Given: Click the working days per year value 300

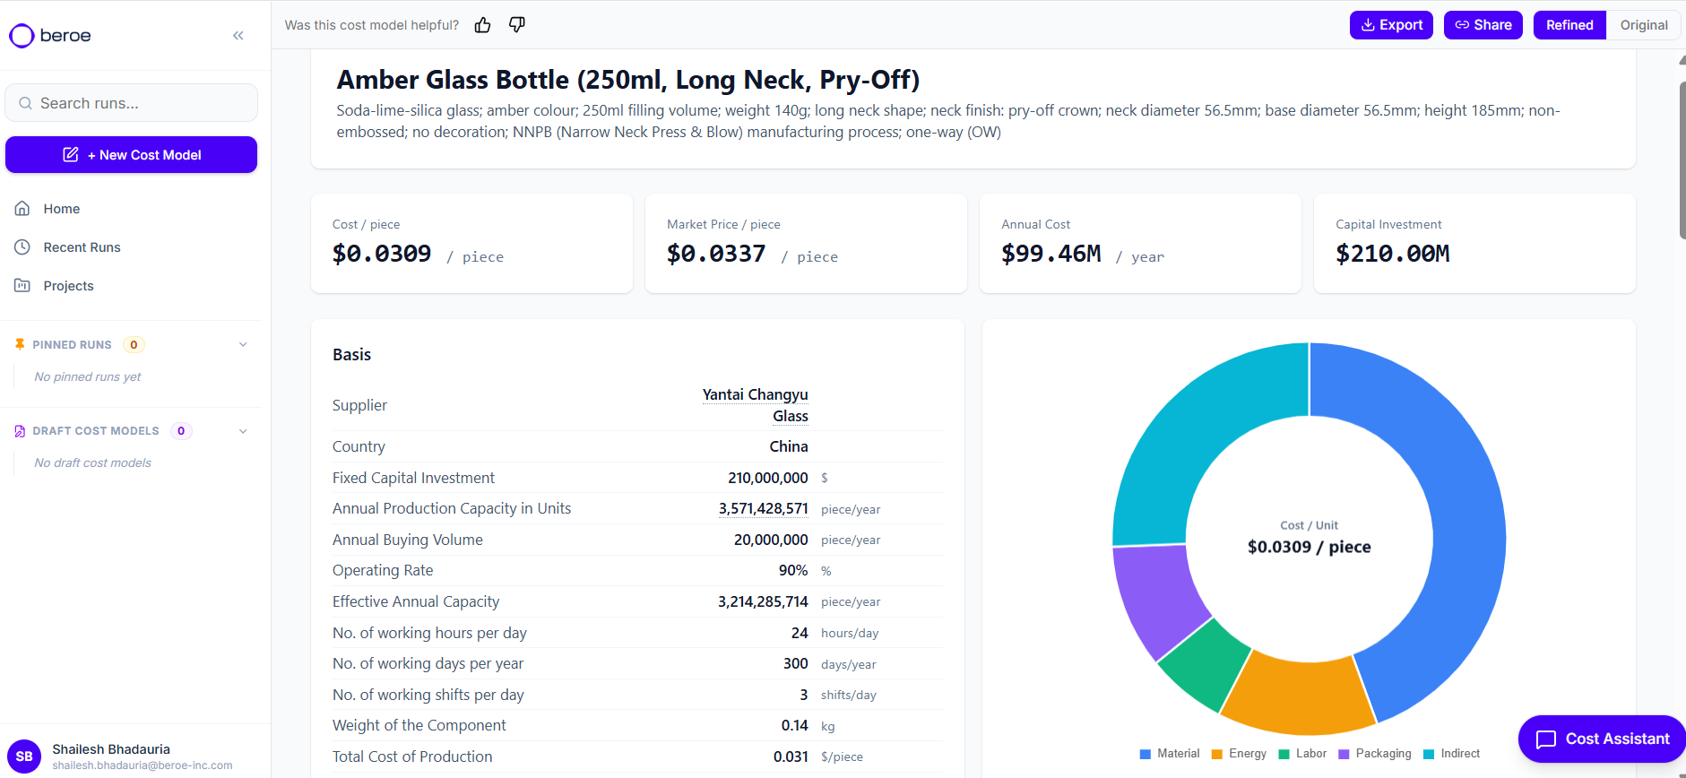Looking at the screenshot, I should tap(795, 664).
